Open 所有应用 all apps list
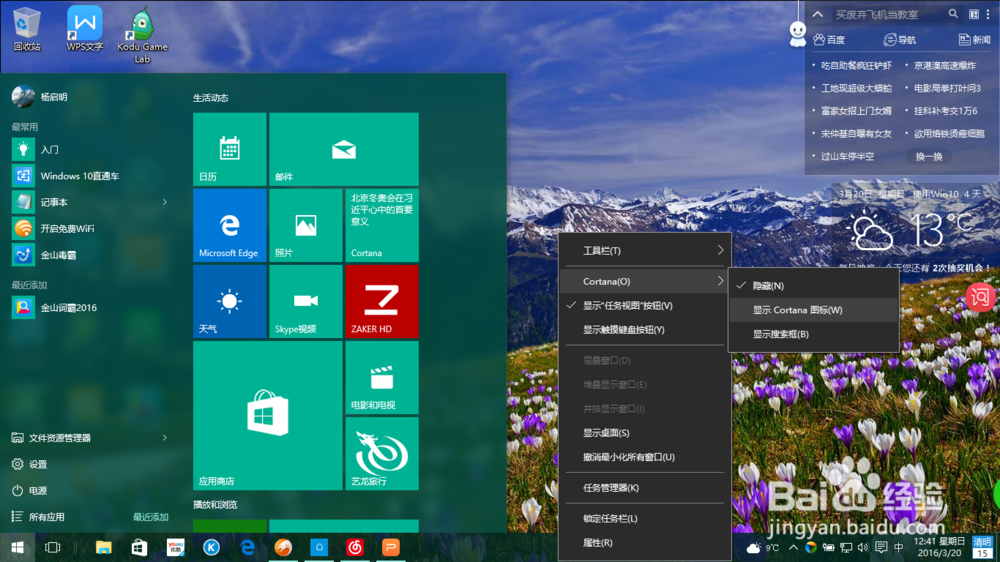 pyautogui.click(x=40, y=517)
